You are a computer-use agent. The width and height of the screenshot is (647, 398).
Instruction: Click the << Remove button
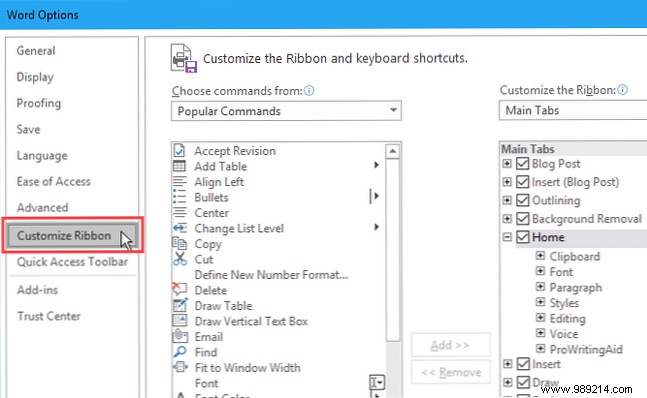(451, 372)
